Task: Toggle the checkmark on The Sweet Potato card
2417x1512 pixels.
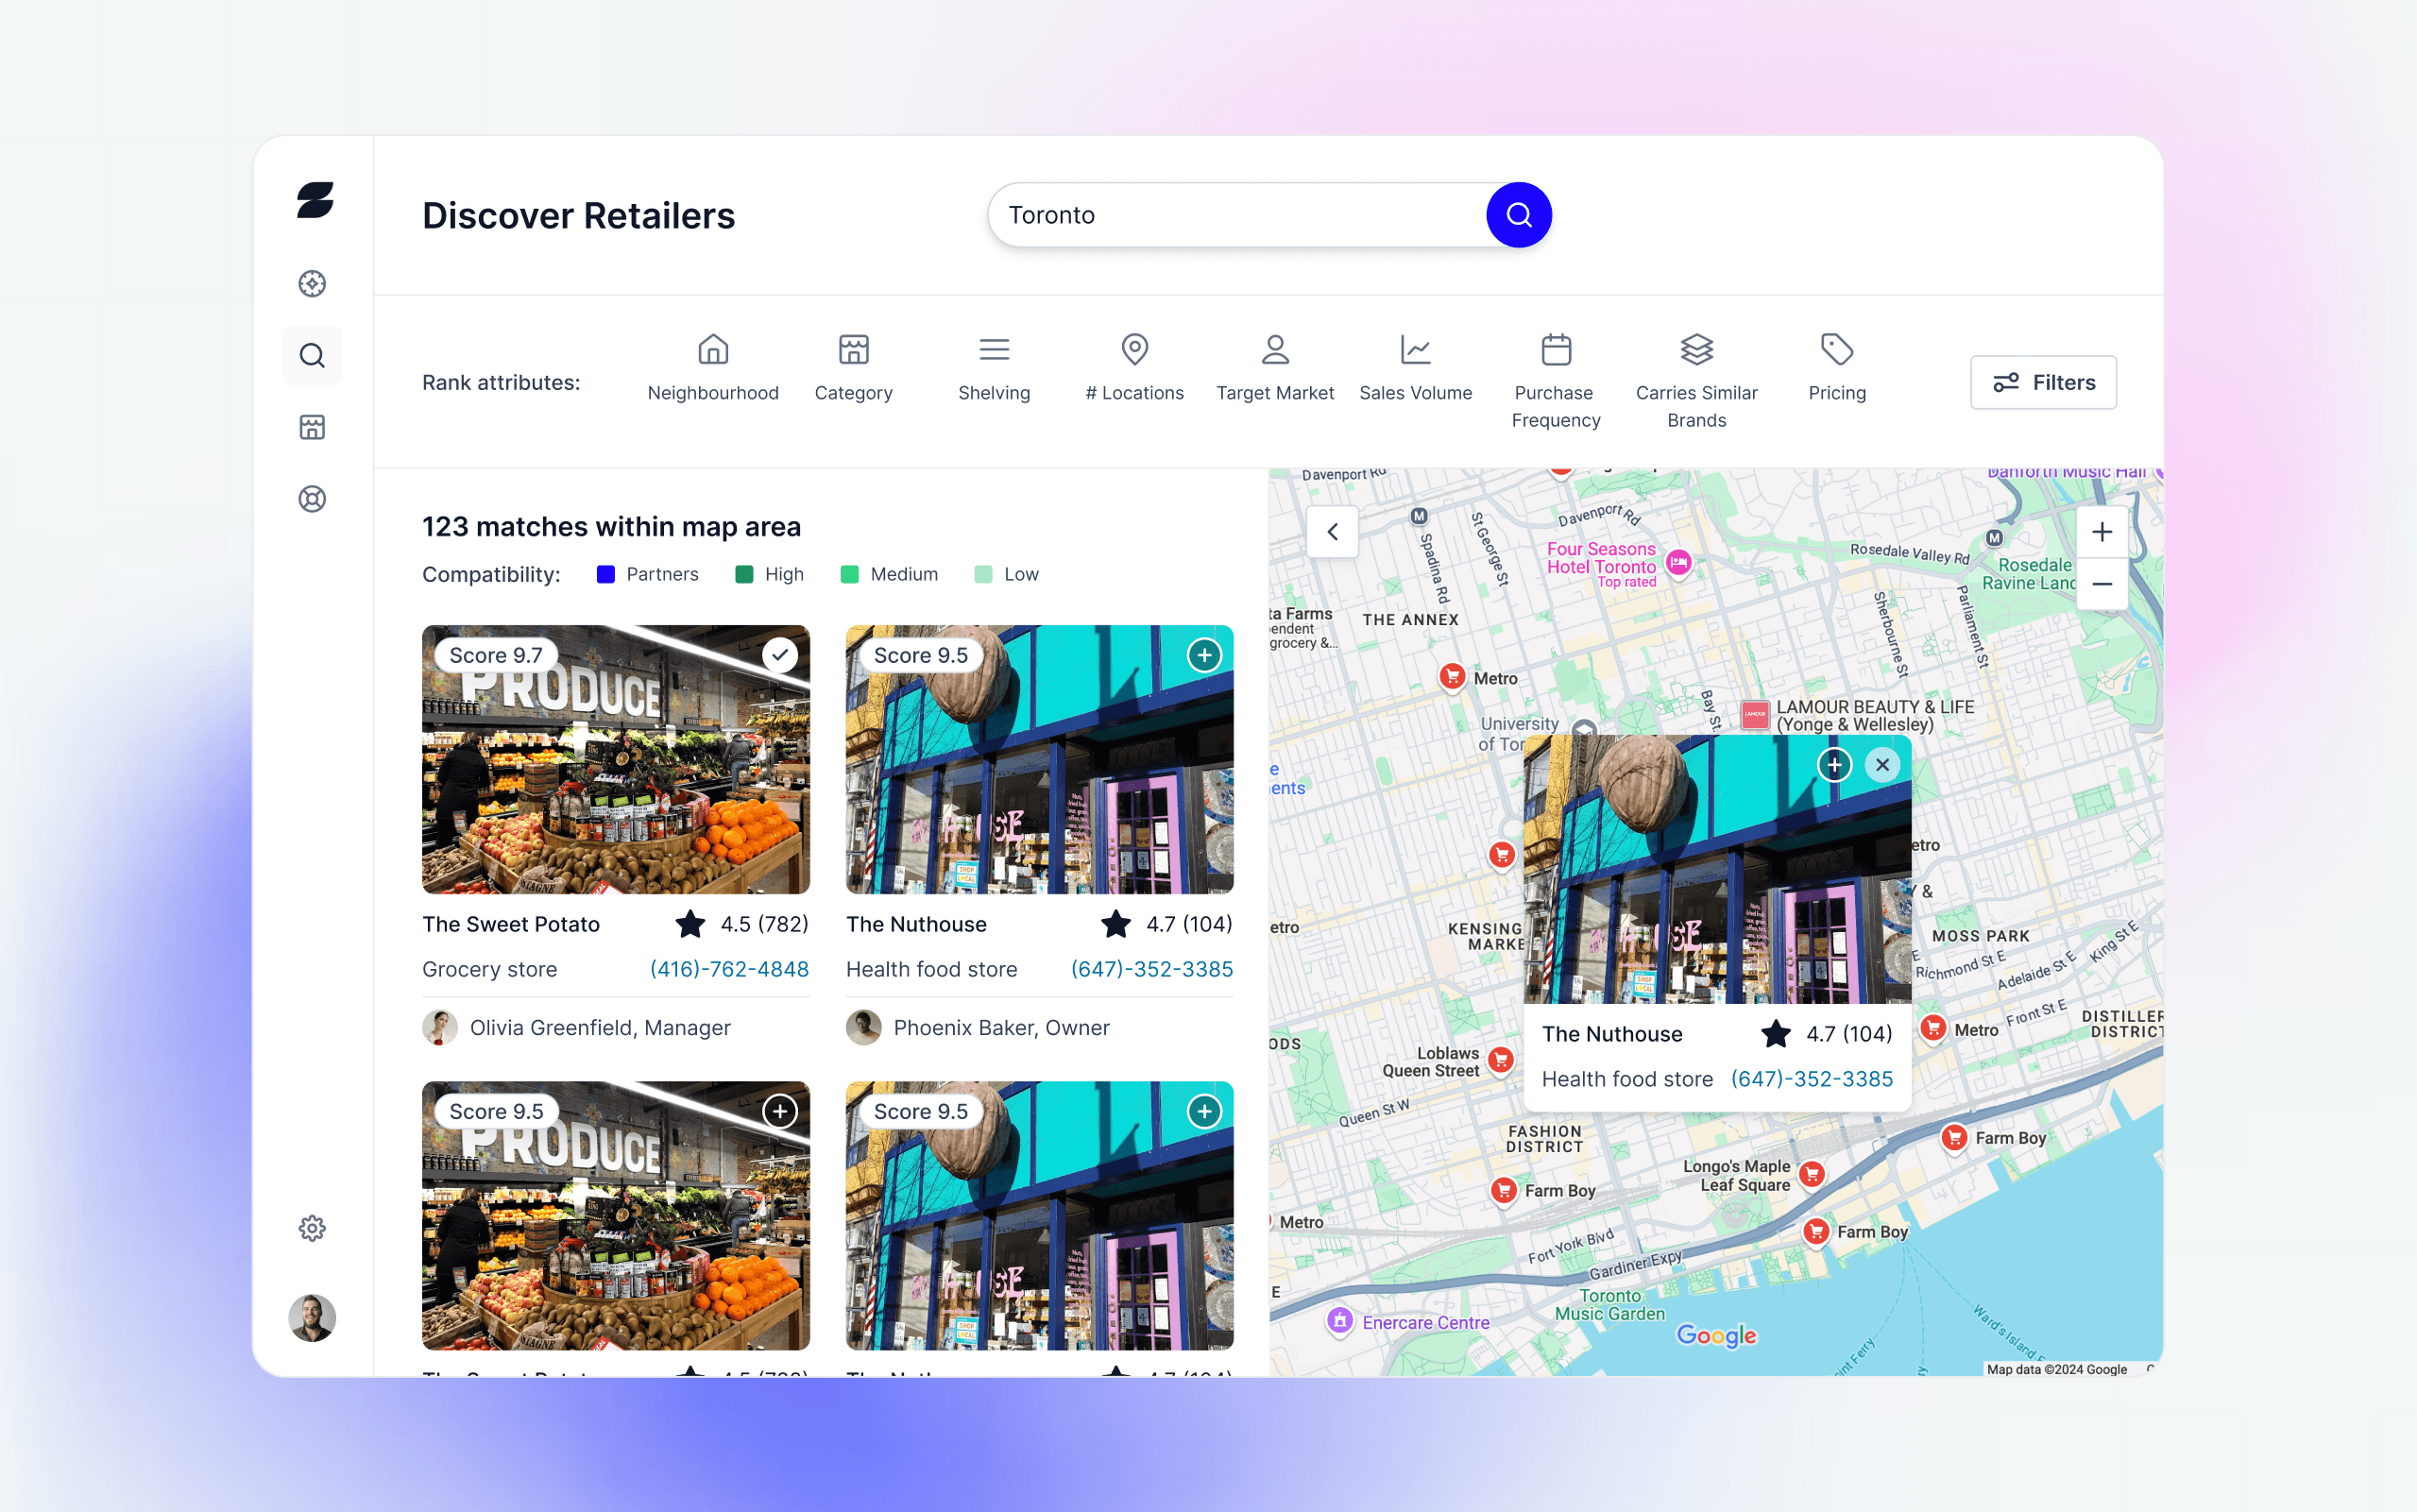Action: click(780, 655)
